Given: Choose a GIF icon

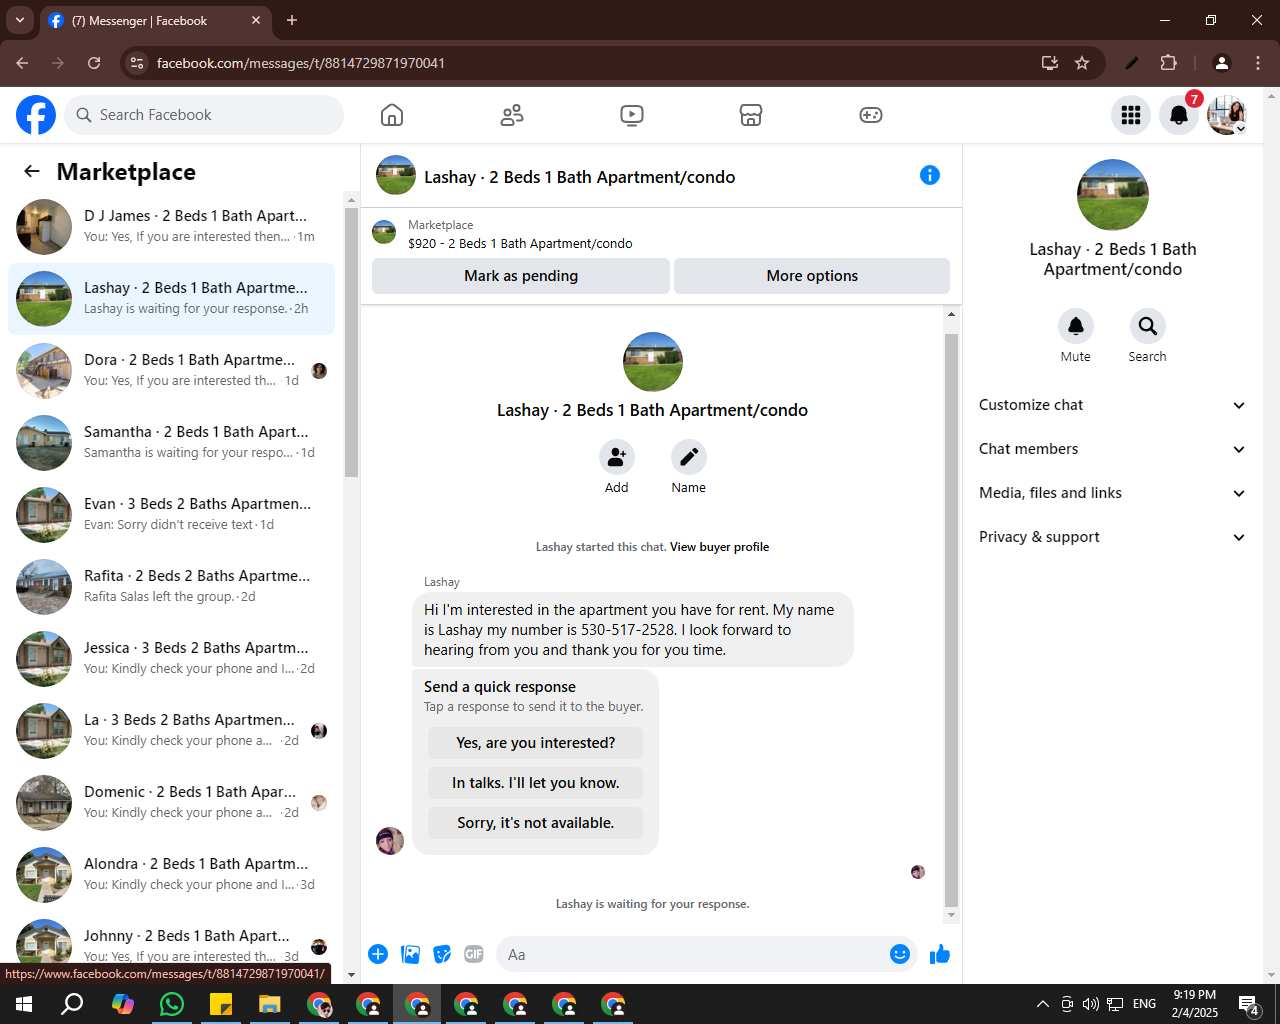Looking at the screenshot, I should 474,954.
